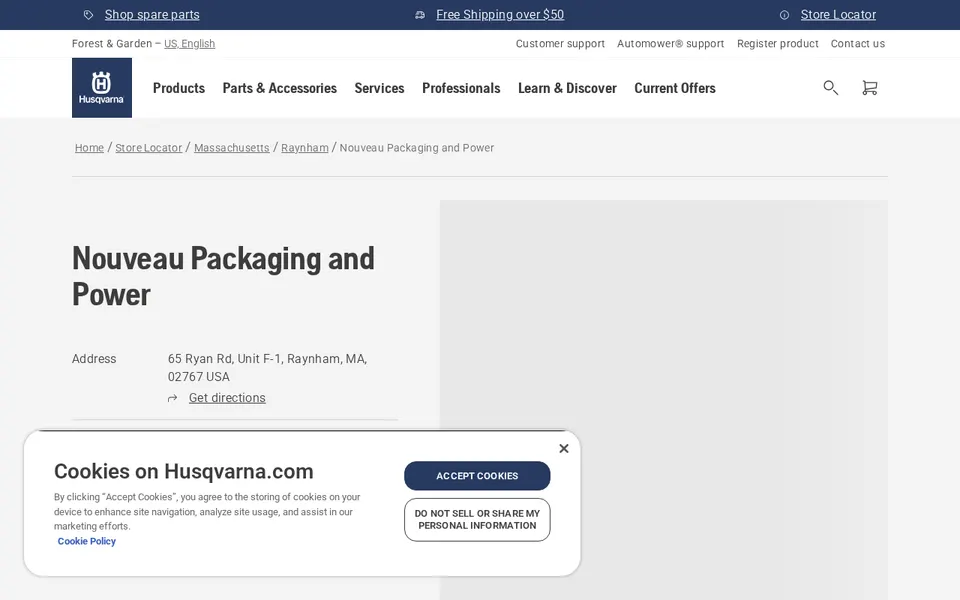Click the Forest & Garden text

(111, 43)
